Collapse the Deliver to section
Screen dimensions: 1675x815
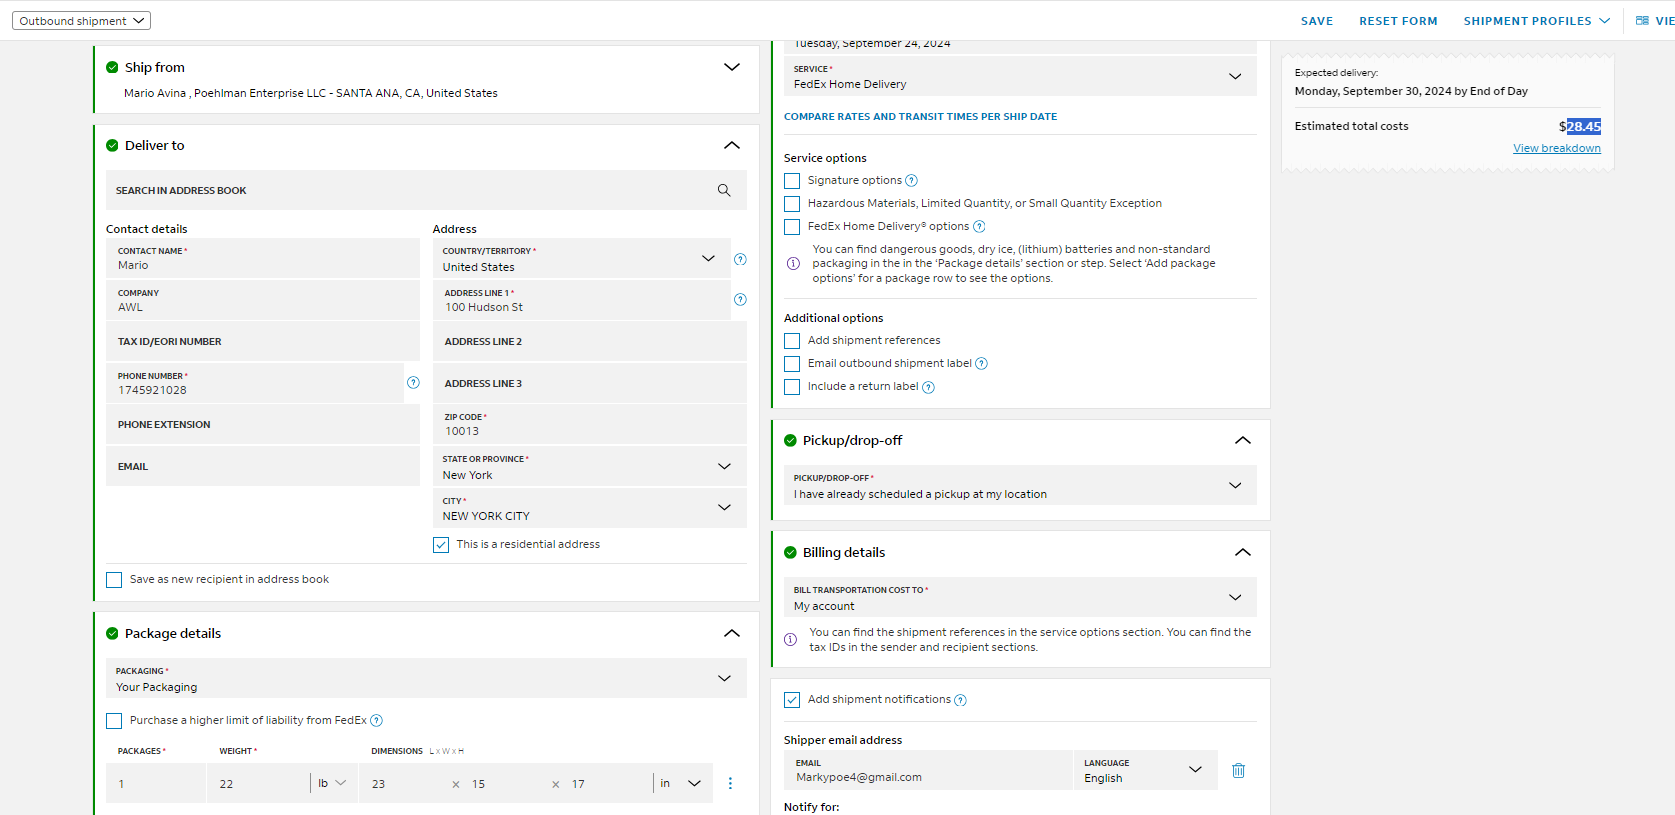click(x=732, y=145)
